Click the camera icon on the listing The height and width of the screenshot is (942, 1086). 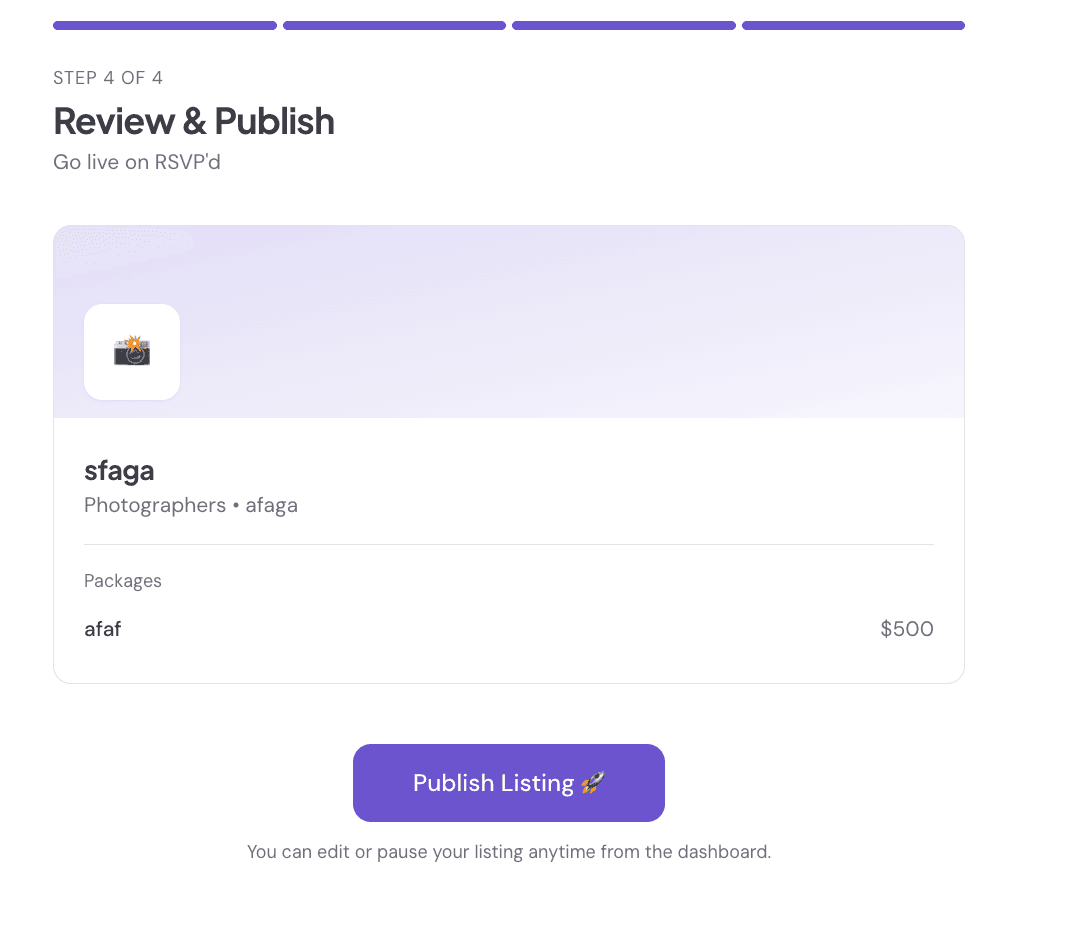point(132,352)
